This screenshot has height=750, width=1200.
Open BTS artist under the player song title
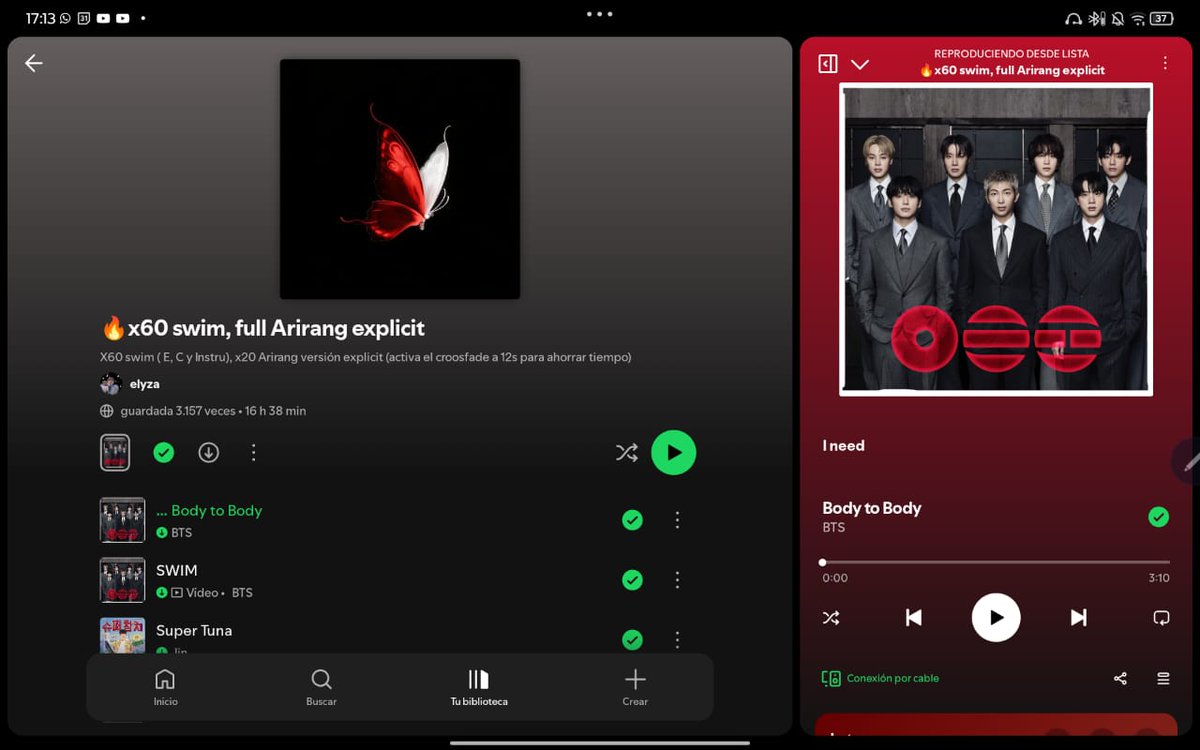(x=833, y=527)
